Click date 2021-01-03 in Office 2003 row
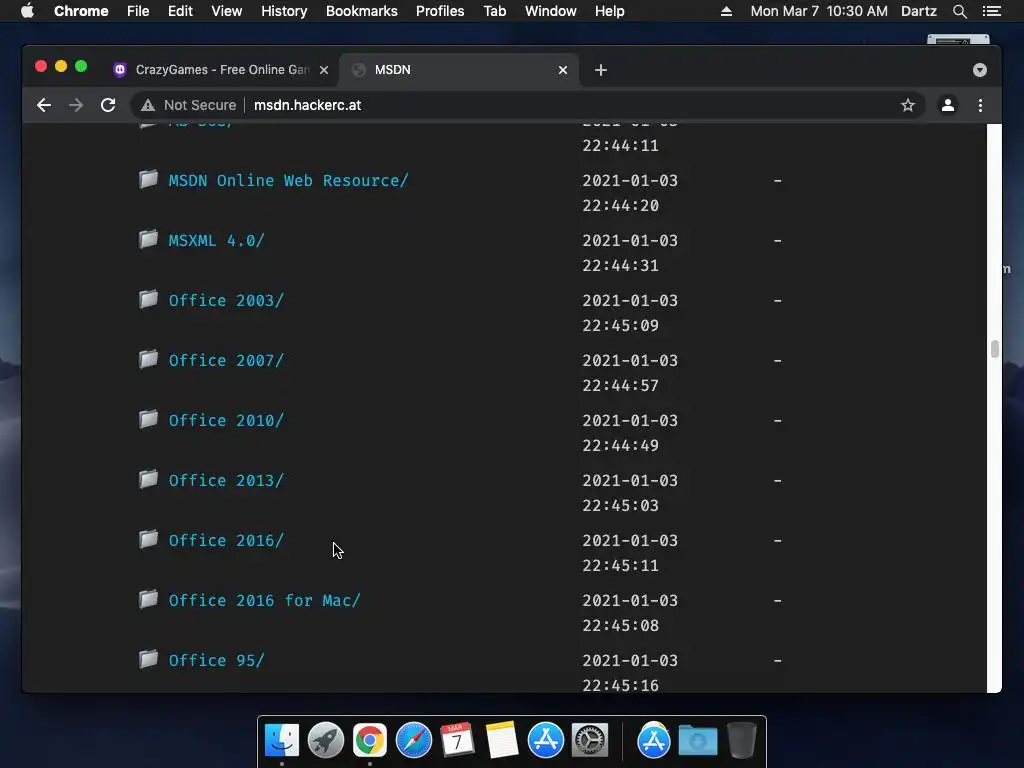The height and width of the screenshot is (768, 1024). pyautogui.click(x=630, y=301)
